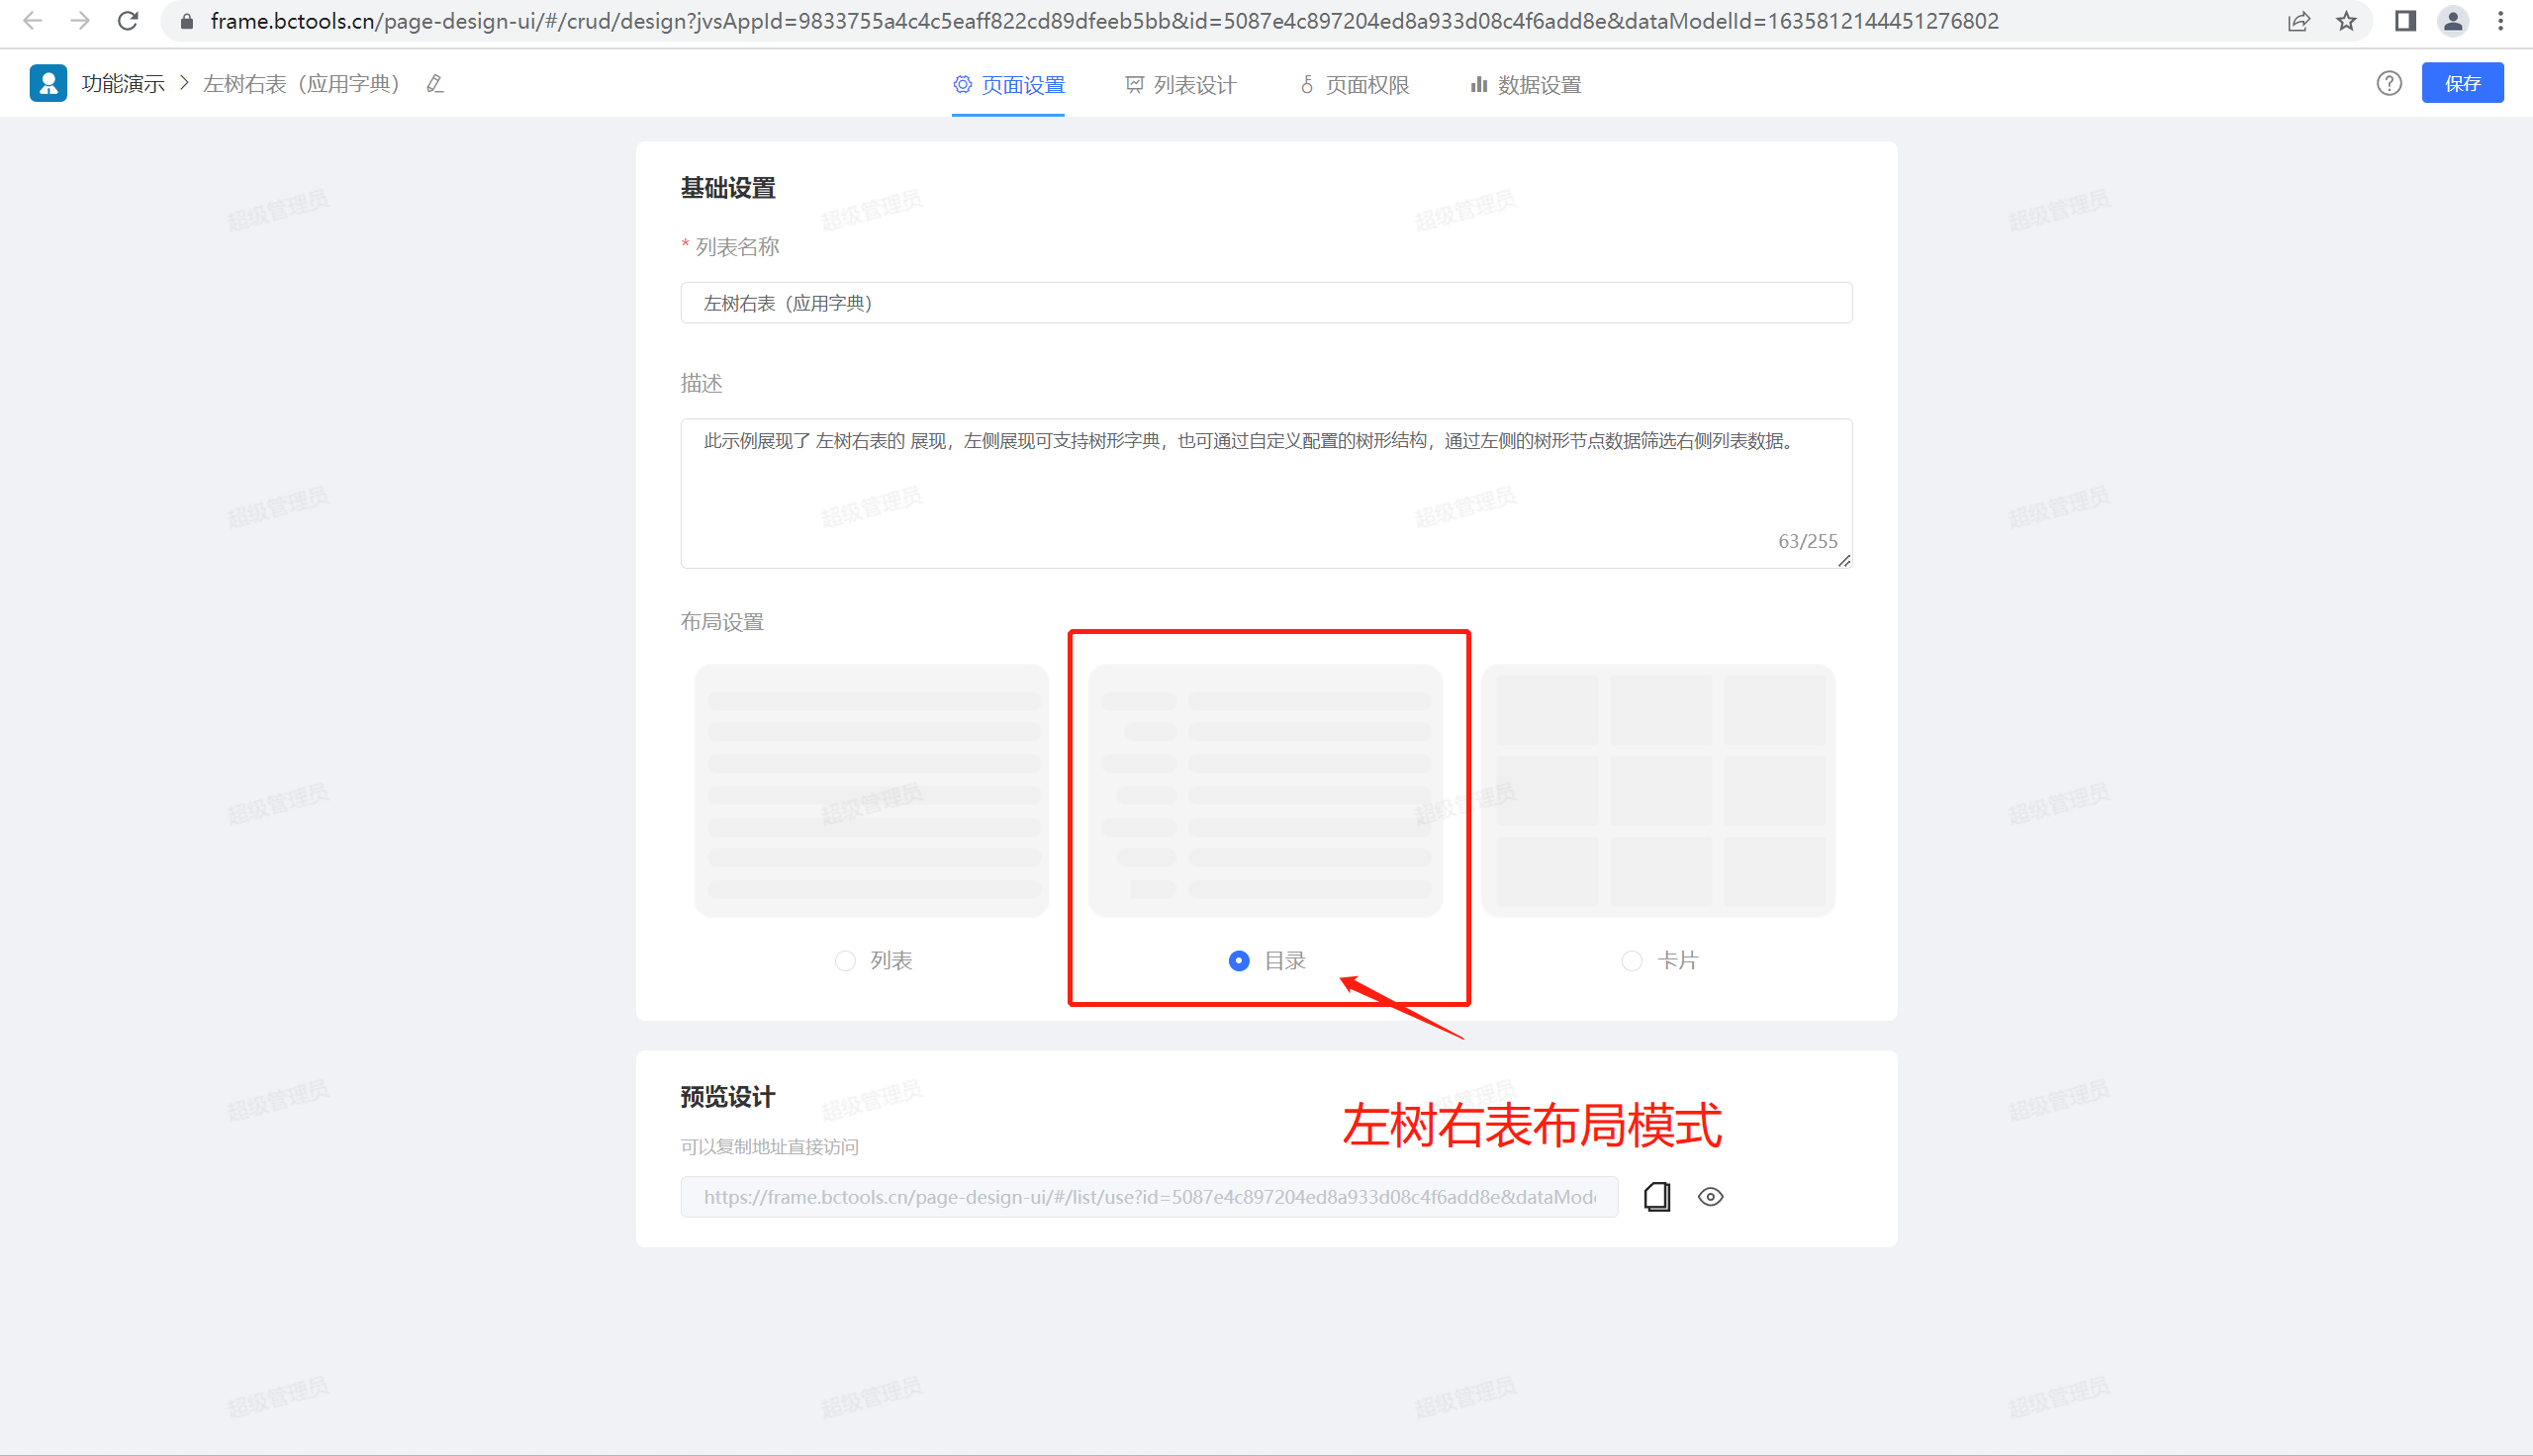2533x1456 pixels.
Task: Open the browser side panel icon
Action: 2405,21
